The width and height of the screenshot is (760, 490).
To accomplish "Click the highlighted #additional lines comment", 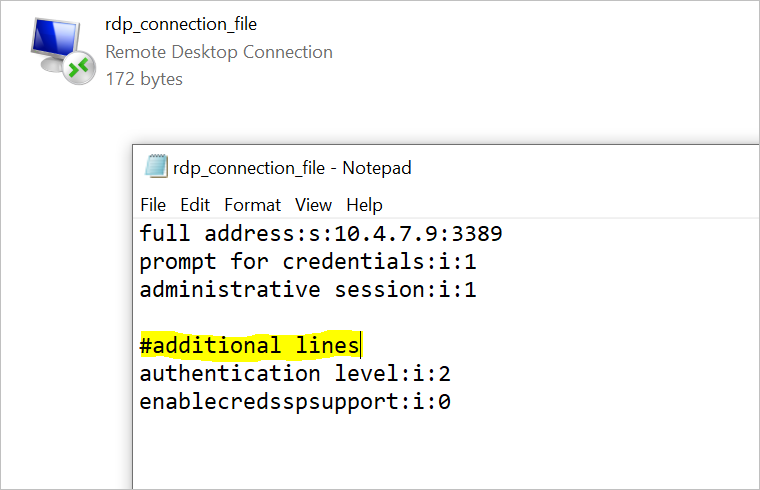I will [x=250, y=346].
